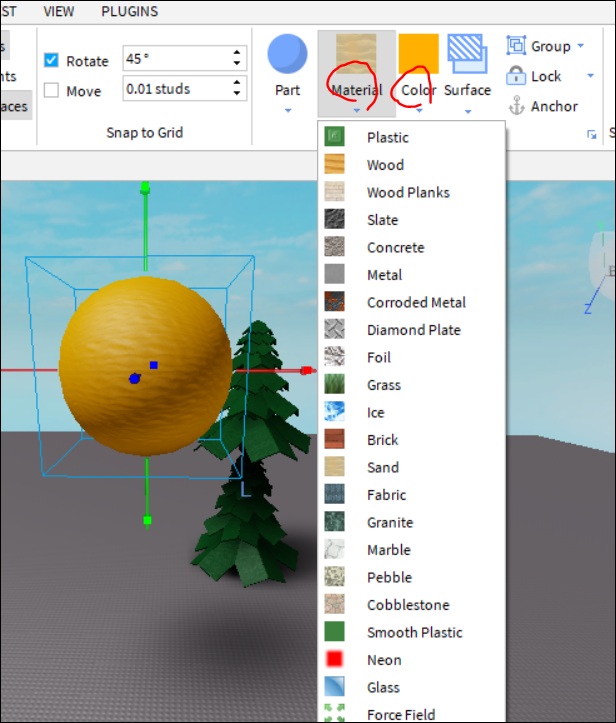This screenshot has height=723, width=616.
Task: Decrease the move studs value
Action: (x=237, y=93)
